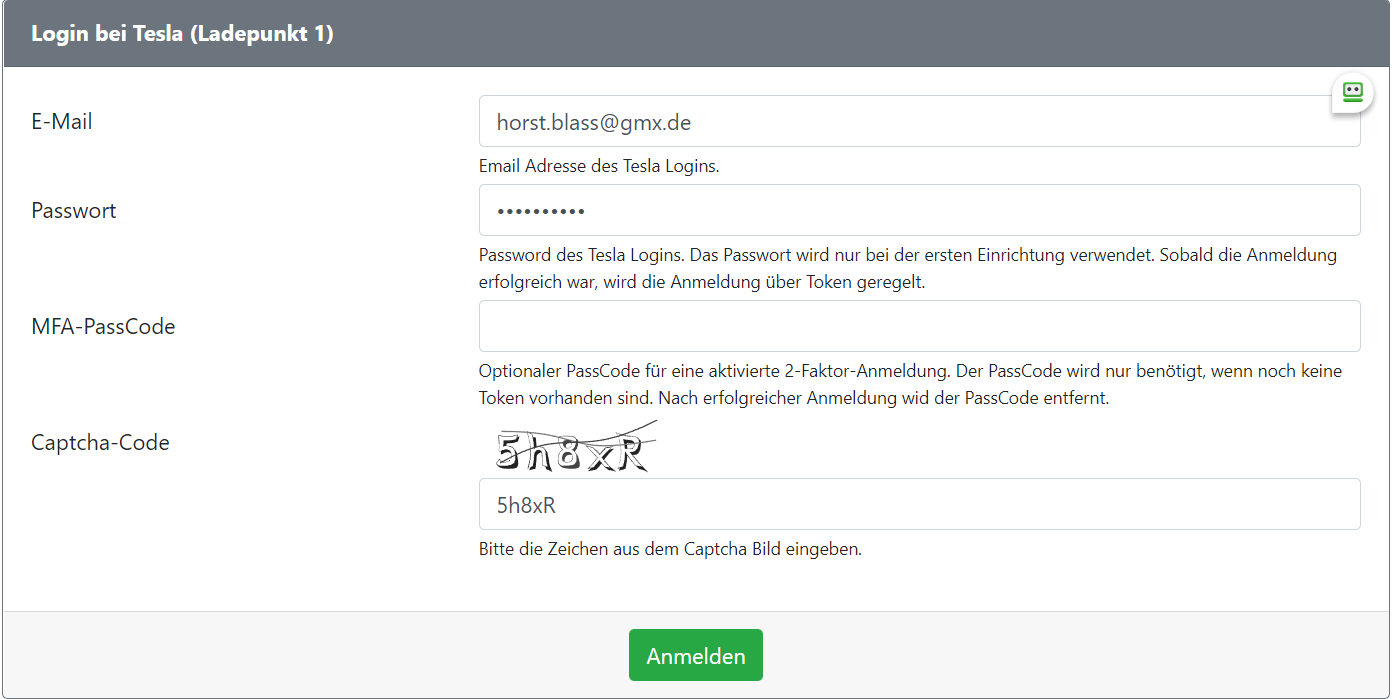Viewport: 1400px width, 699px height.
Task: Click the E-Mail label
Action: coord(62,122)
